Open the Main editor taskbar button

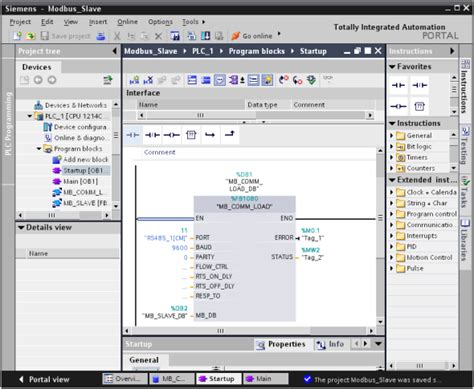pos(265,379)
